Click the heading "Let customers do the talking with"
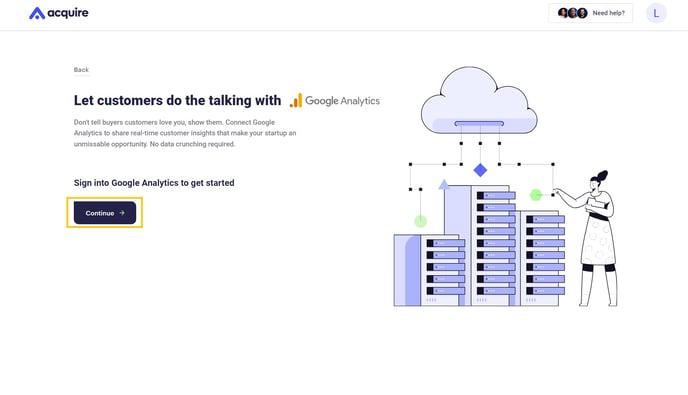This screenshot has width=688, height=395. tap(177, 101)
